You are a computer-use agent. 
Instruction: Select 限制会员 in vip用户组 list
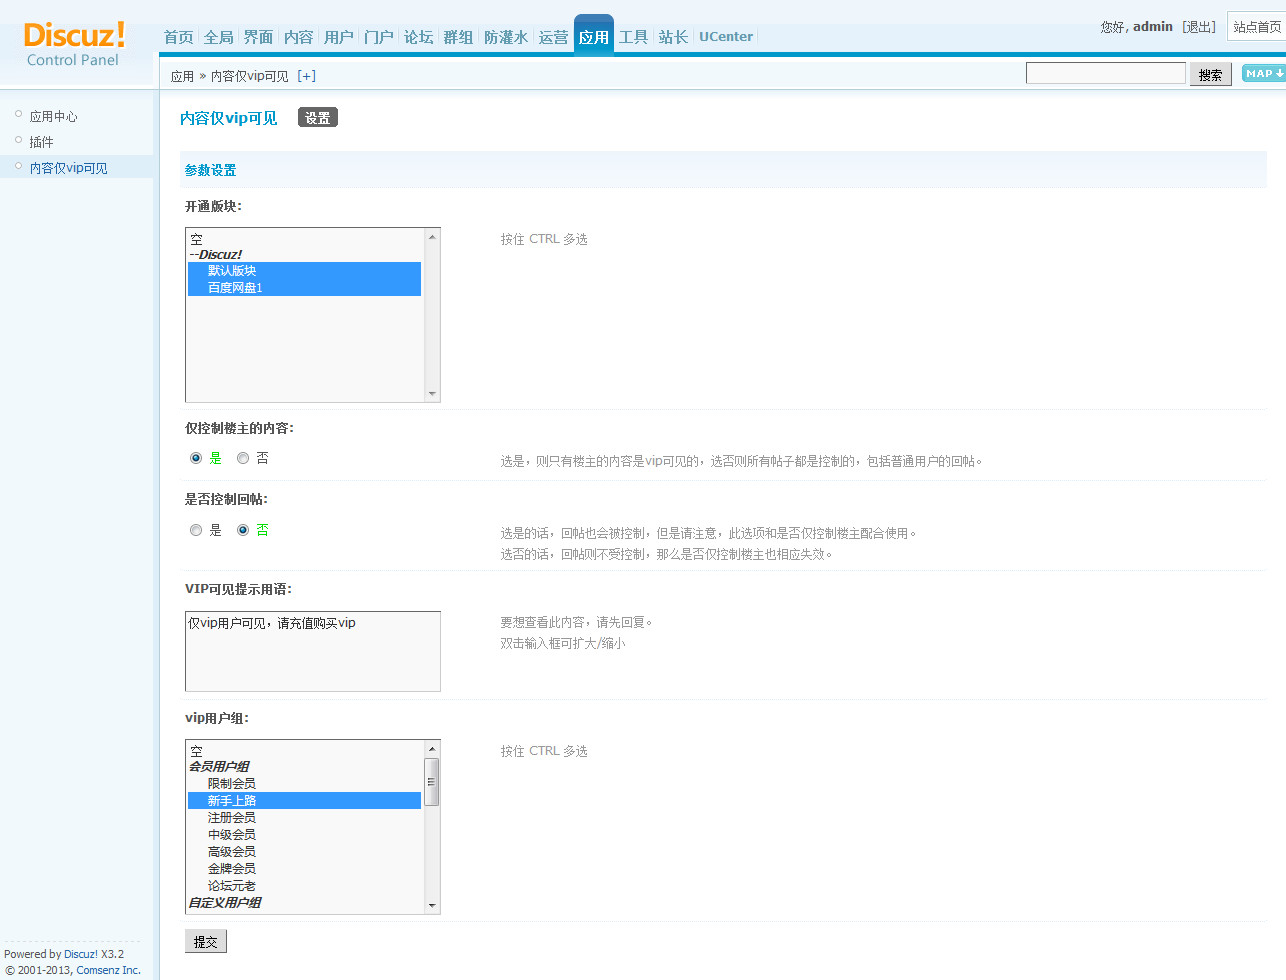(304, 784)
